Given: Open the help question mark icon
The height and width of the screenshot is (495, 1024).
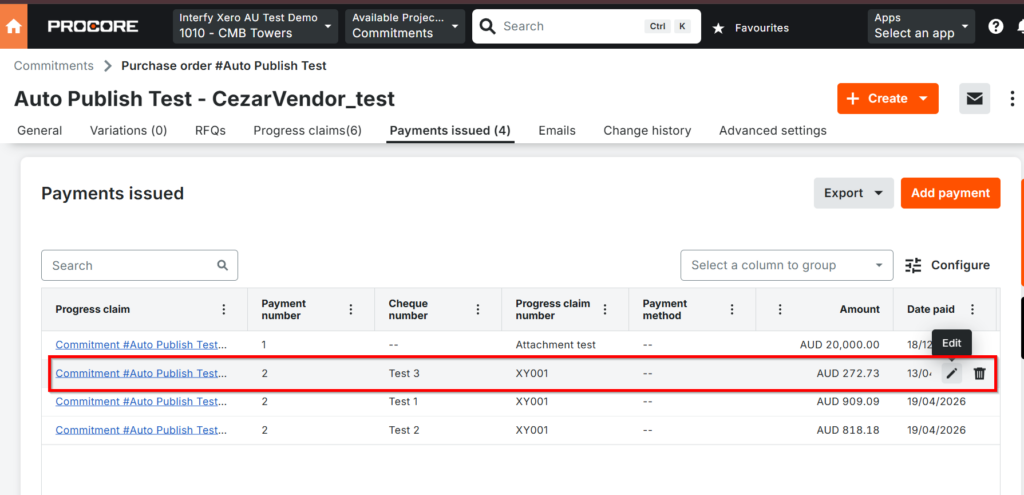Looking at the screenshot, I should point(995,27).
